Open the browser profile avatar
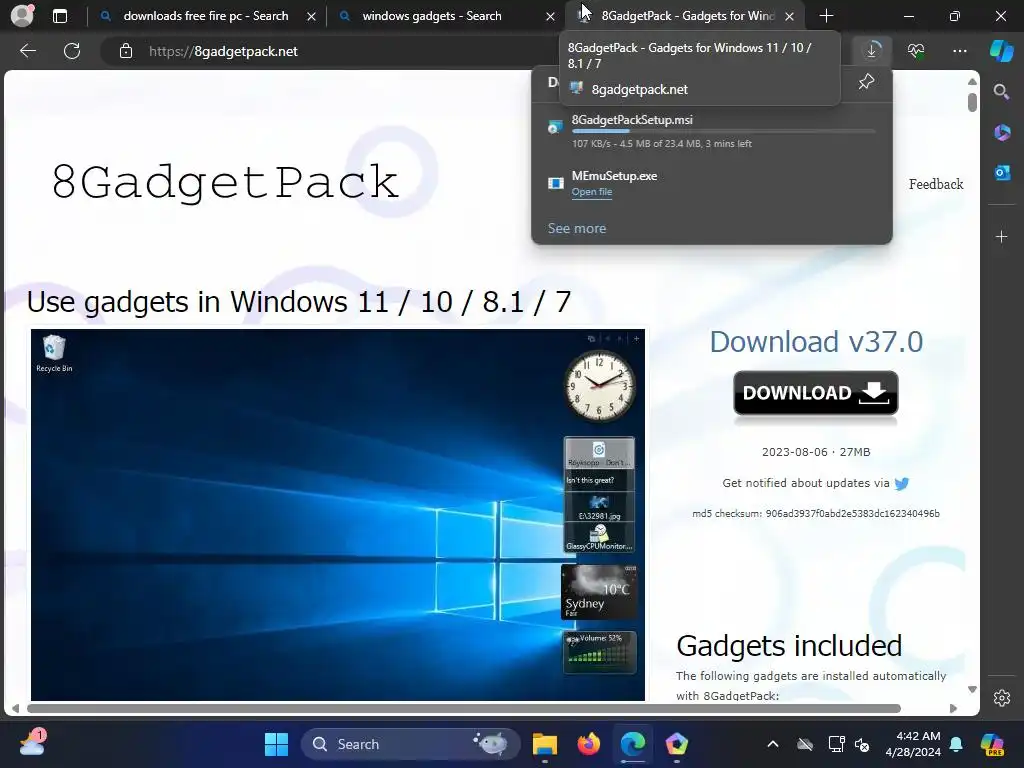Image resolution: width=1024 pixels, height=768 pixels. (22, 16)
